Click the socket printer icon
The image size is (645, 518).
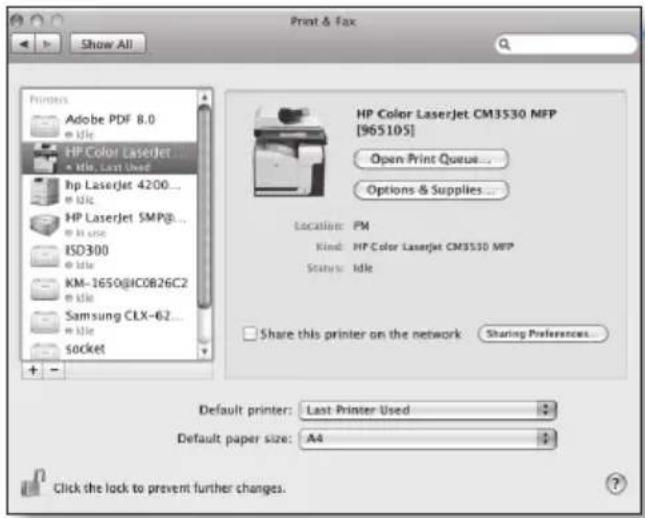[44, 351]
